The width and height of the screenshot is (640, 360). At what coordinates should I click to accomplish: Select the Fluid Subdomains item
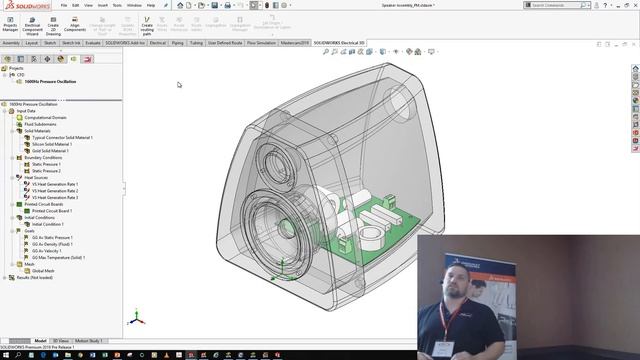tap(40, 124)
